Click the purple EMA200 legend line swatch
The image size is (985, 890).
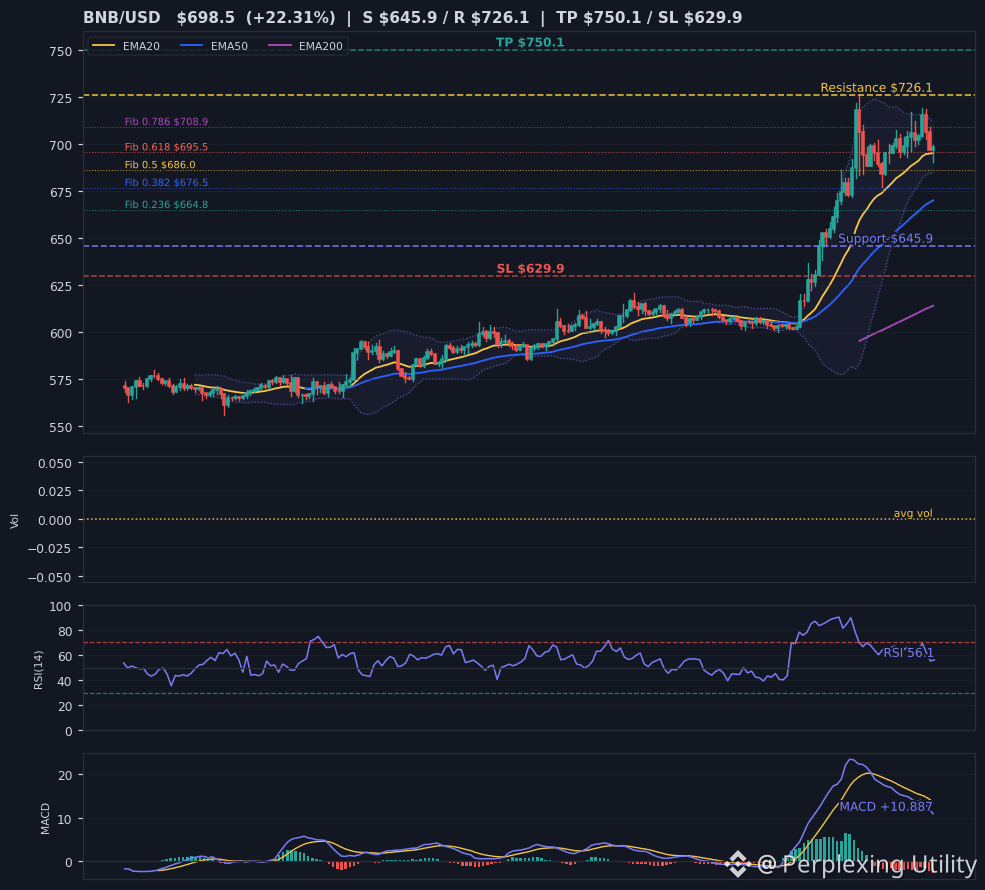click(x=280, y=46)
